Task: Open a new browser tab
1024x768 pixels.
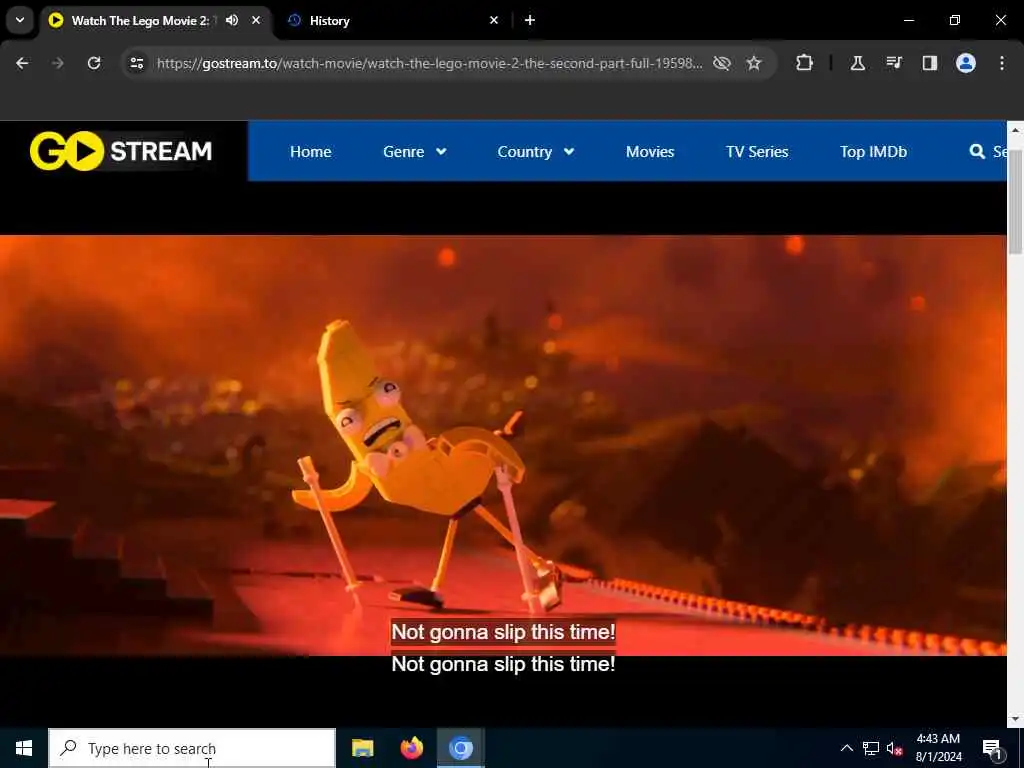Action: pyautogui.click(x=530, y=20)
